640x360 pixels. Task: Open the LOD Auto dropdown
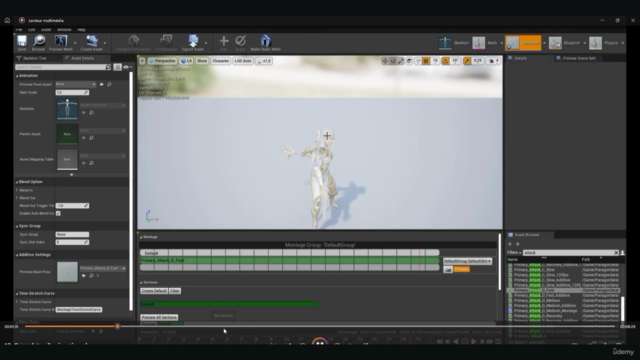[243, 61]
